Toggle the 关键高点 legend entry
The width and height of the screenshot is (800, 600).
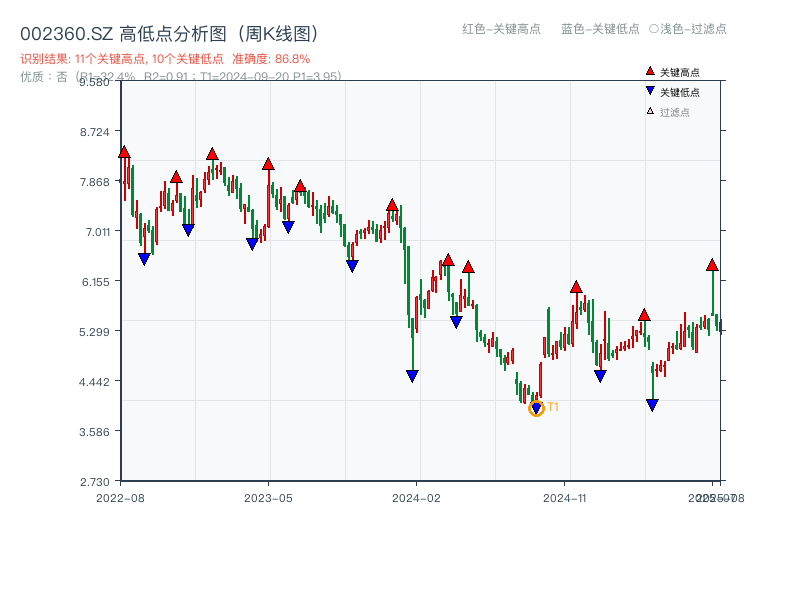point(672,72)
